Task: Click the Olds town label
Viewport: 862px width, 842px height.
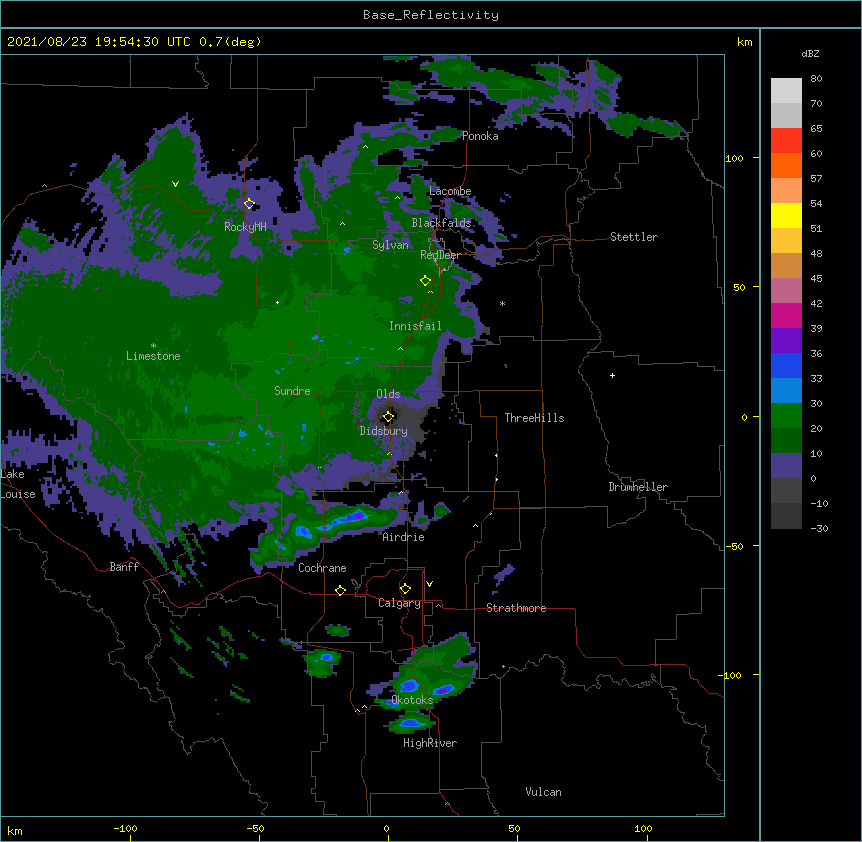Action: tap(388, 394)
